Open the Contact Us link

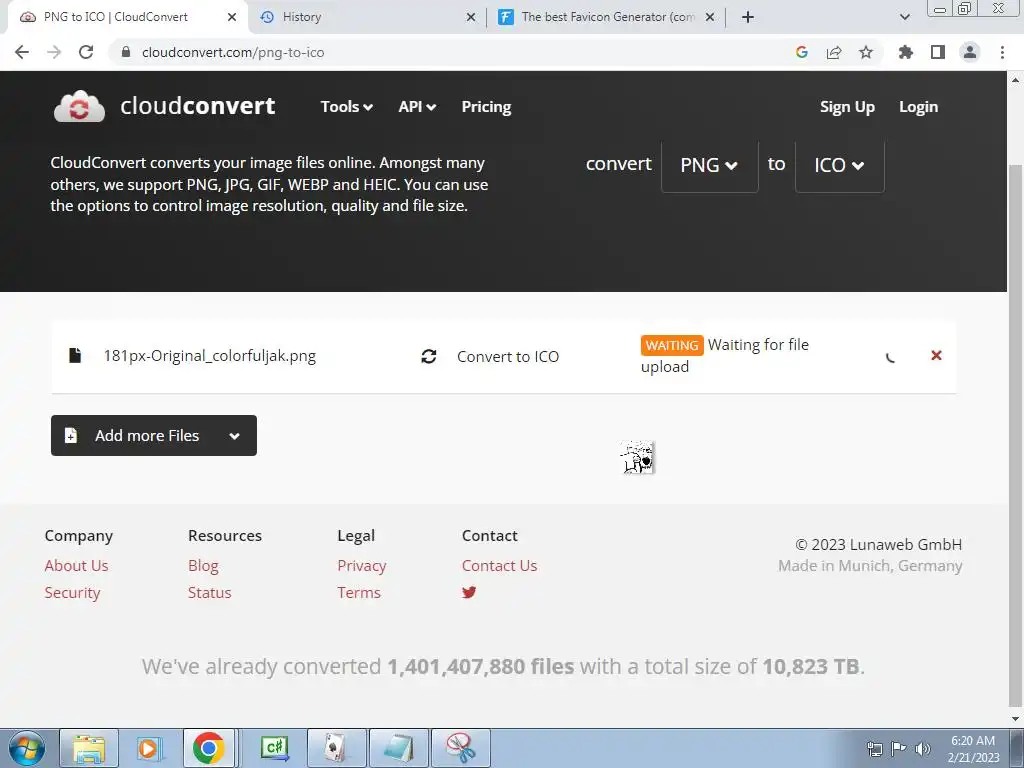coord(500,566)
